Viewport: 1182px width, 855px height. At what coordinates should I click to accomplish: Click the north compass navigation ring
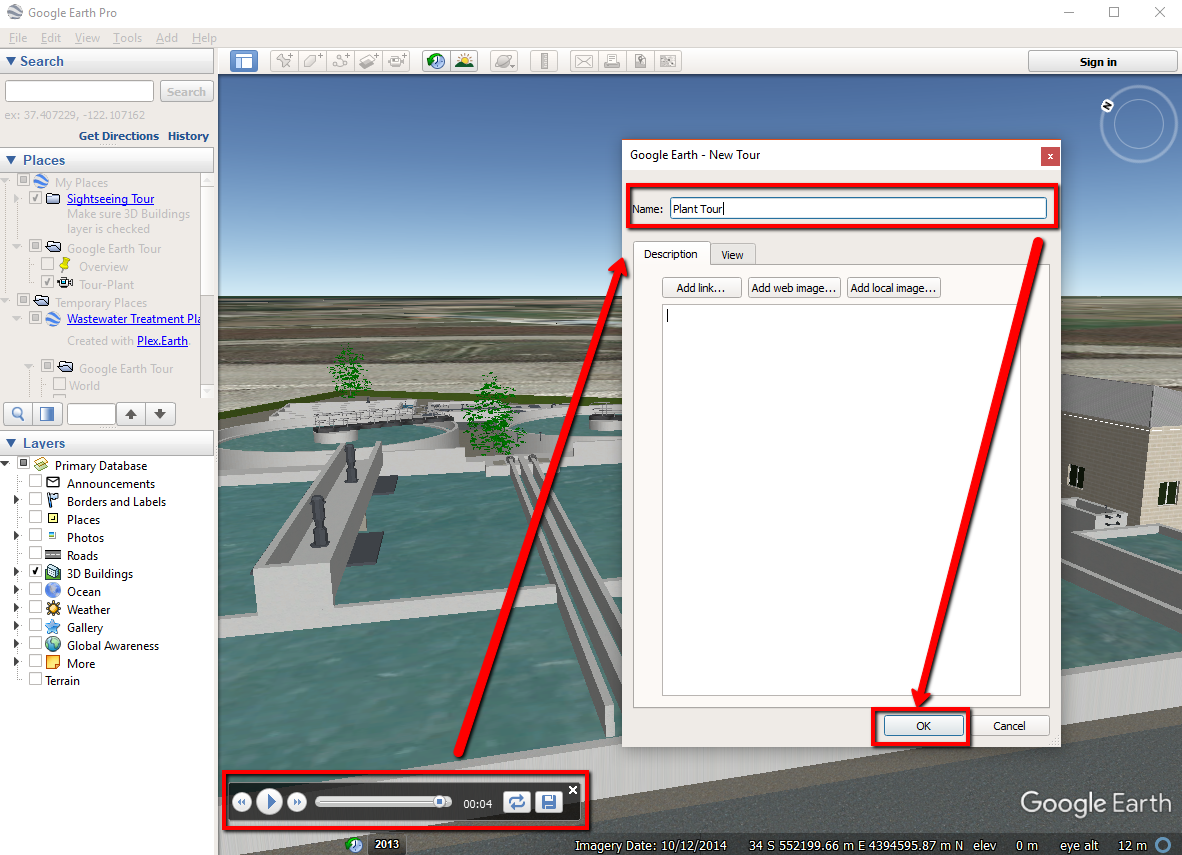[1138, 124]
